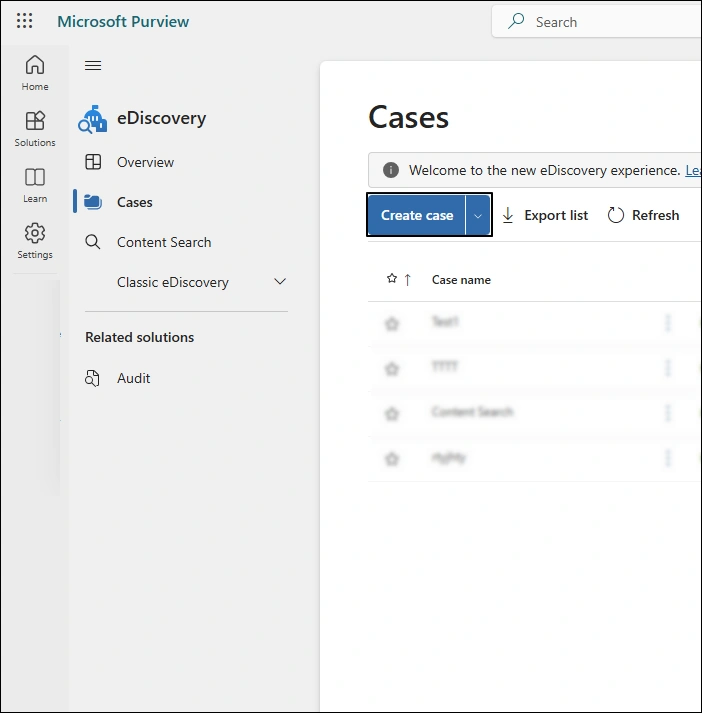Image resolution: width=702 pixels, height=713 pixels.
Task: Click the Export list download arrow icon
Action: tap(508, 215)
